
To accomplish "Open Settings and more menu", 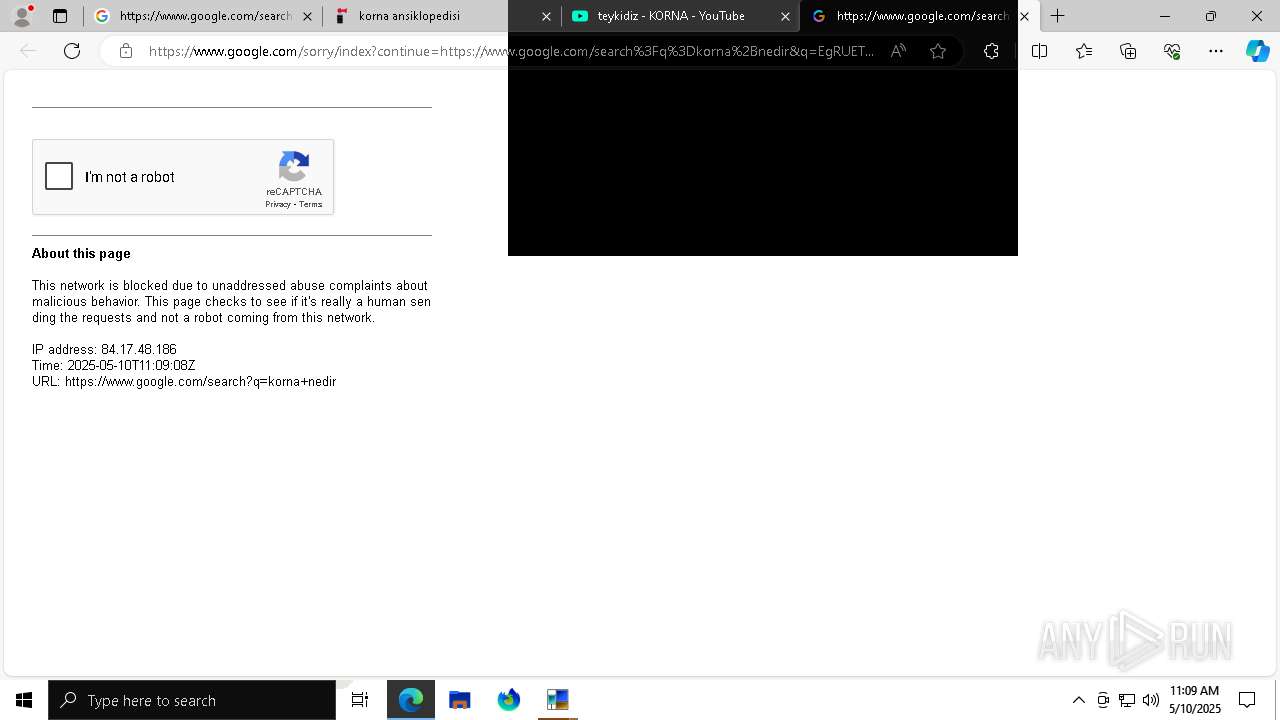I will pos(1216,51).
